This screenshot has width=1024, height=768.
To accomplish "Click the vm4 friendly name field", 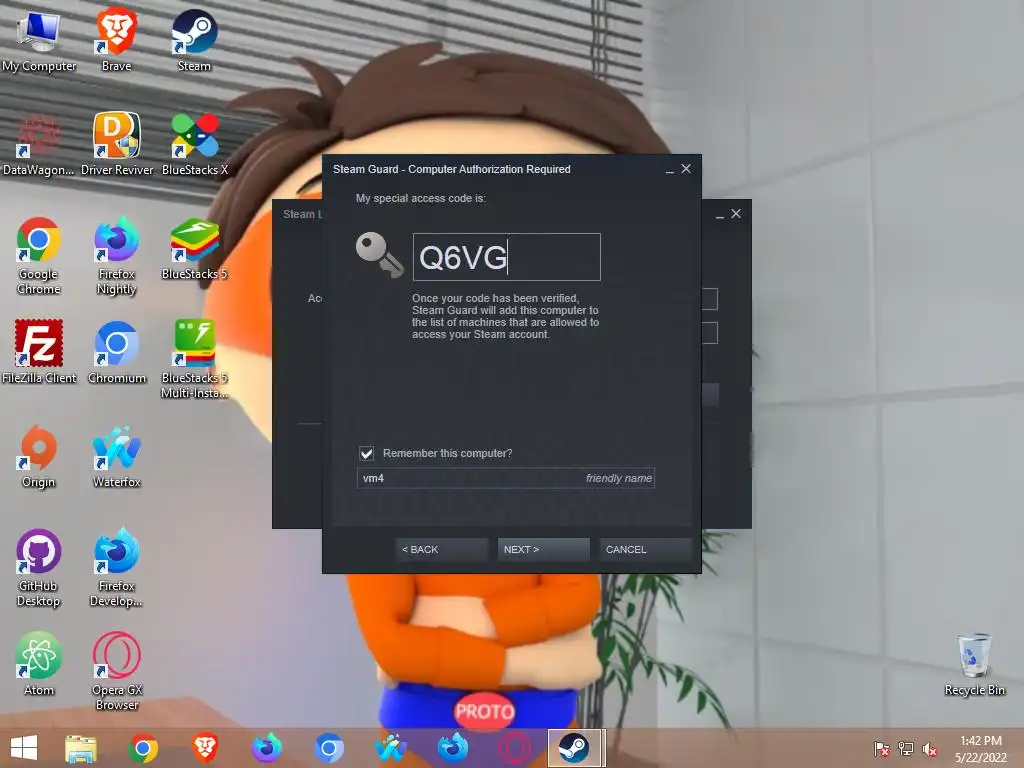I will click(x=505, y=478).
